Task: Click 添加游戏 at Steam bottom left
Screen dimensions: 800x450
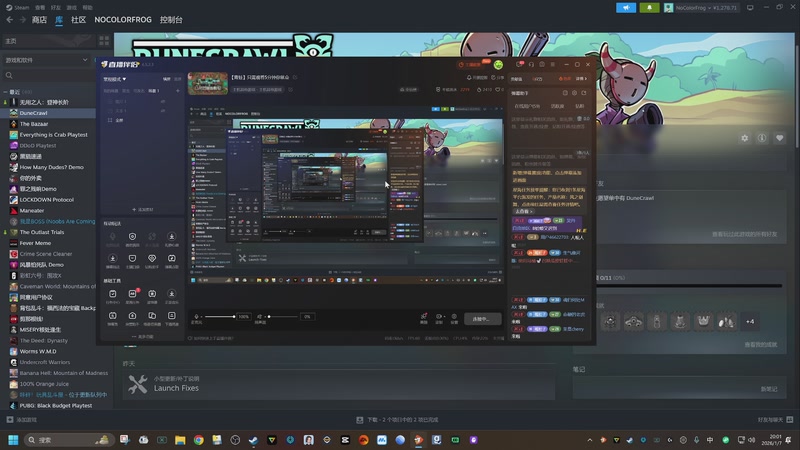Action: pos(22,420)
